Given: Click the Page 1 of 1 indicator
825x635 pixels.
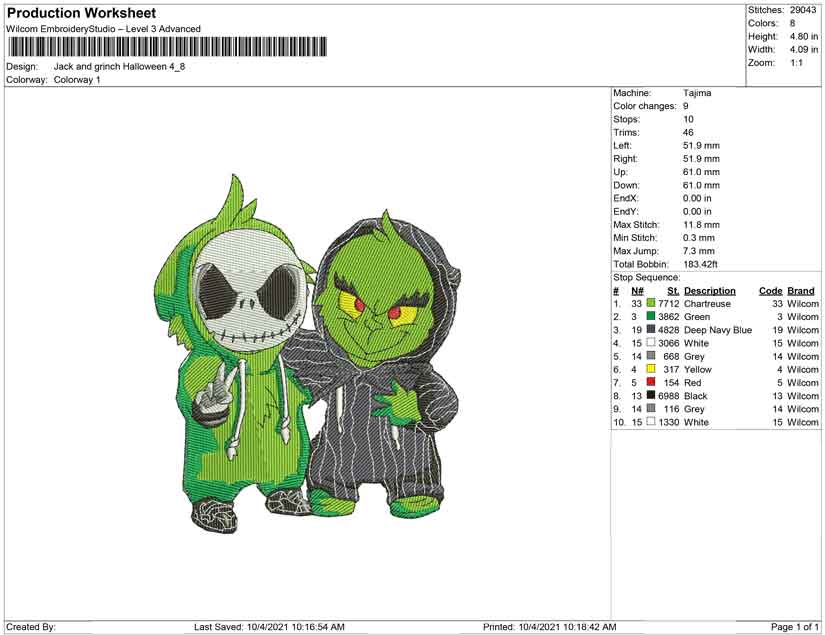Looking at the screenshot, I should coord(795,627).
